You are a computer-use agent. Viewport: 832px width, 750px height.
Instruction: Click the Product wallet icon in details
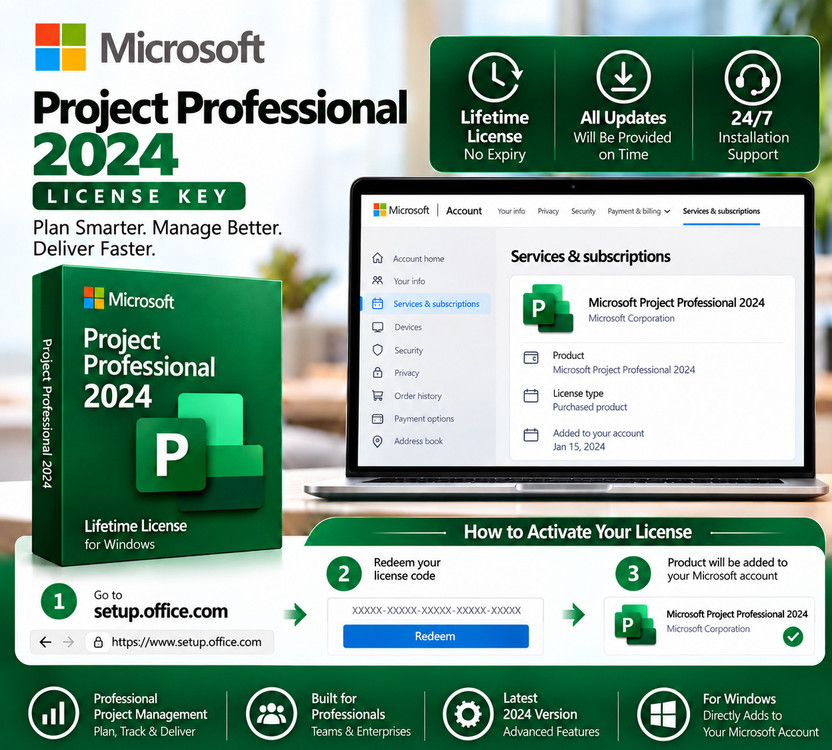point(531,358)
